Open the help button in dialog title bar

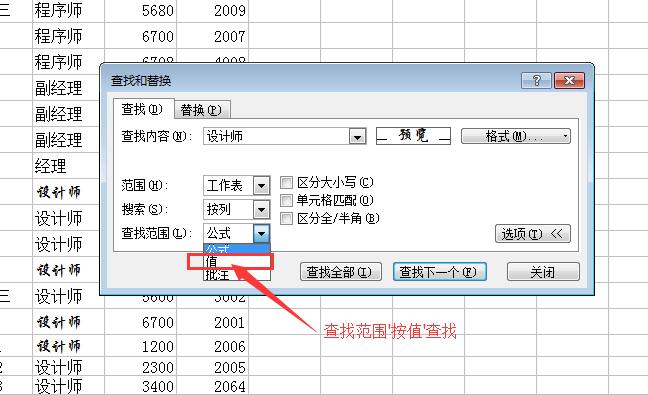(x=536, y=80)
